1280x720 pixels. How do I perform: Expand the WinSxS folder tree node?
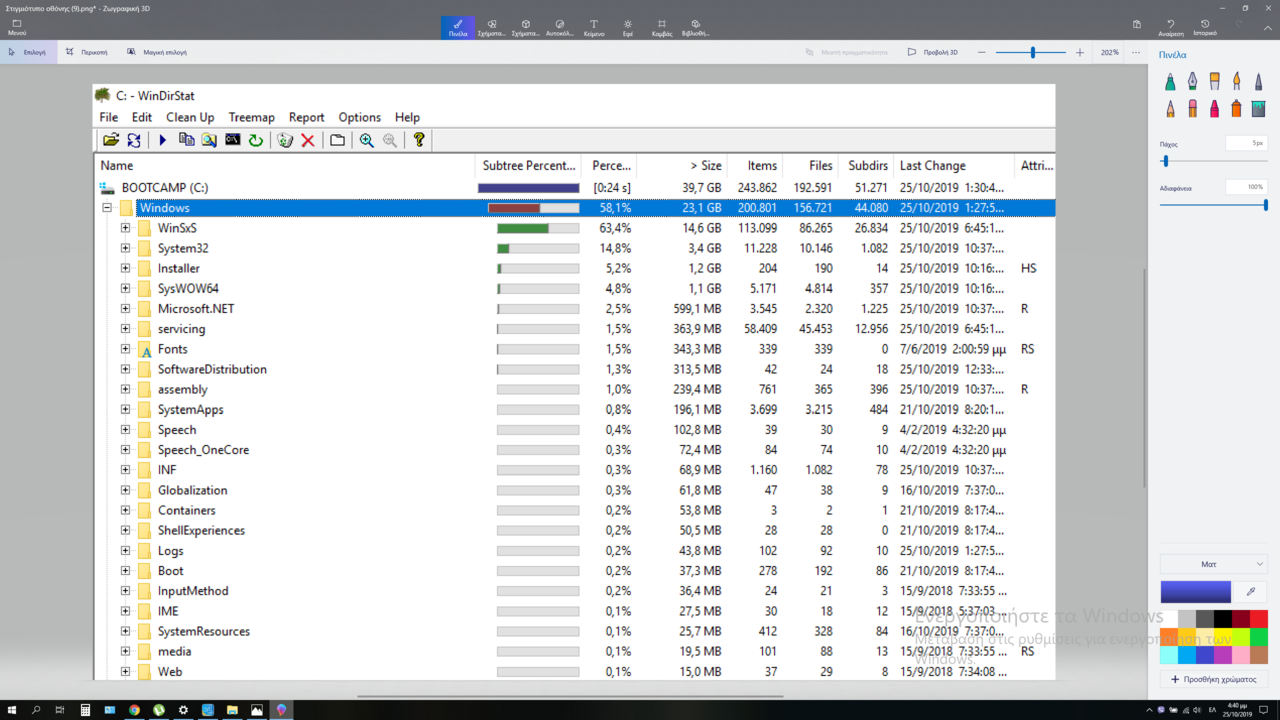point(125,228)
